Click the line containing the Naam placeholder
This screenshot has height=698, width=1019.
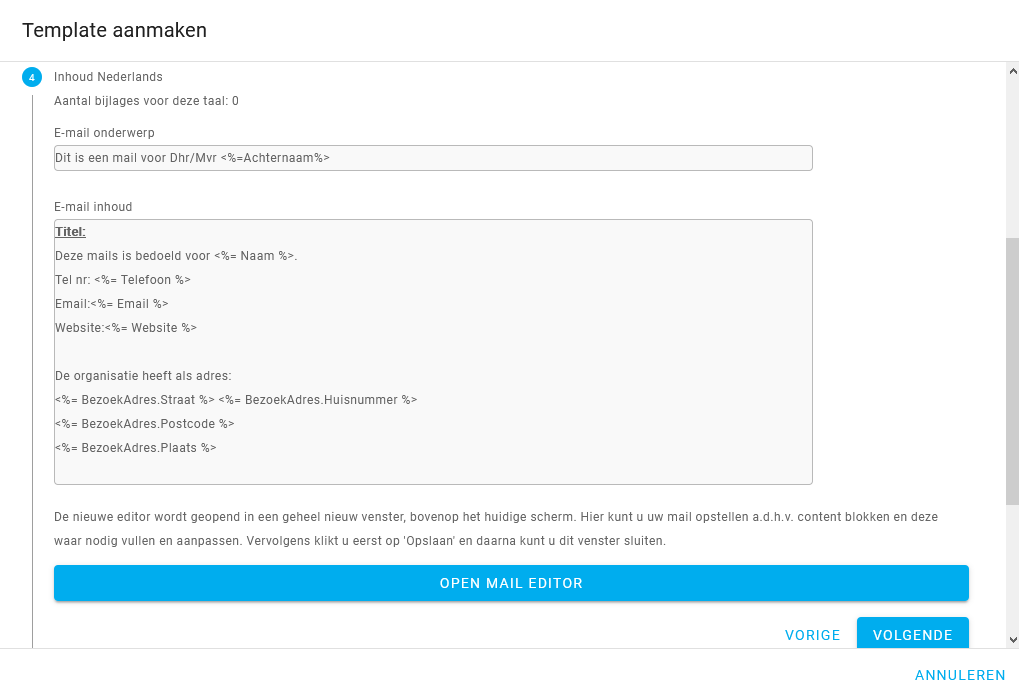[176, 255]
